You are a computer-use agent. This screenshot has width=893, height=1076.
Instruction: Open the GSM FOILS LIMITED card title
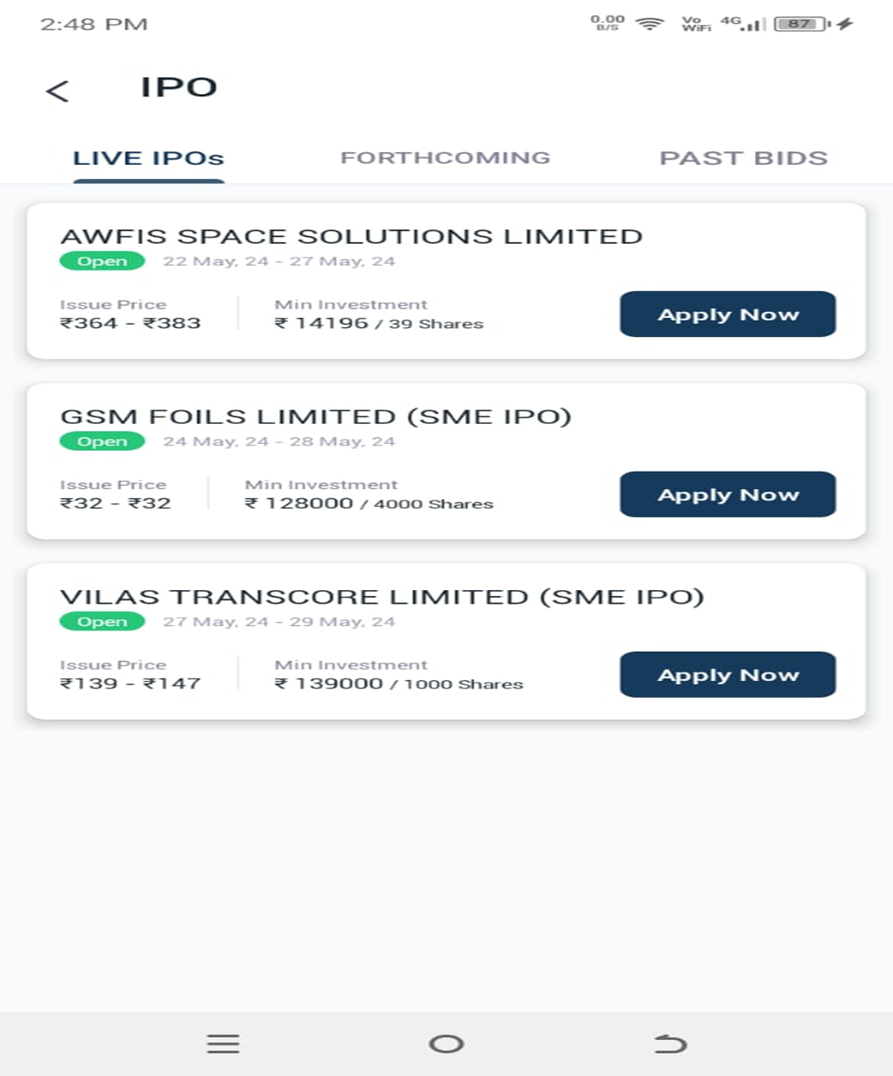316,417
